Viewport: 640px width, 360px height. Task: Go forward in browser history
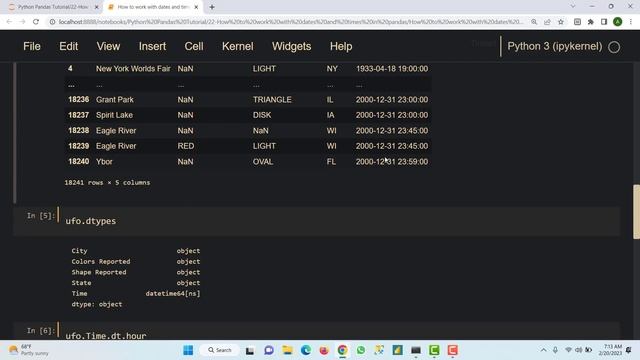point(22,22)
